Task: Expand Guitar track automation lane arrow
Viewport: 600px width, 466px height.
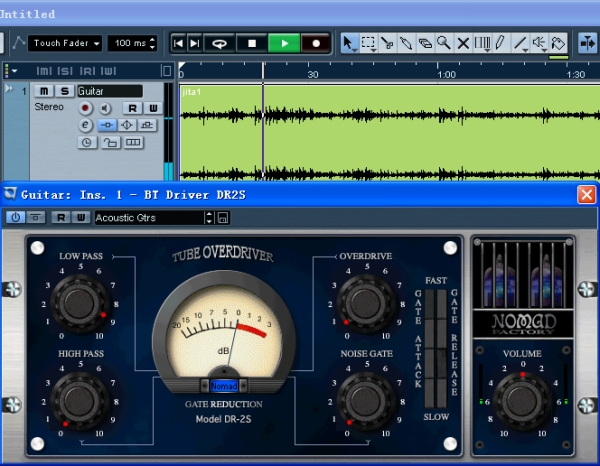Action: click(8, 89)
